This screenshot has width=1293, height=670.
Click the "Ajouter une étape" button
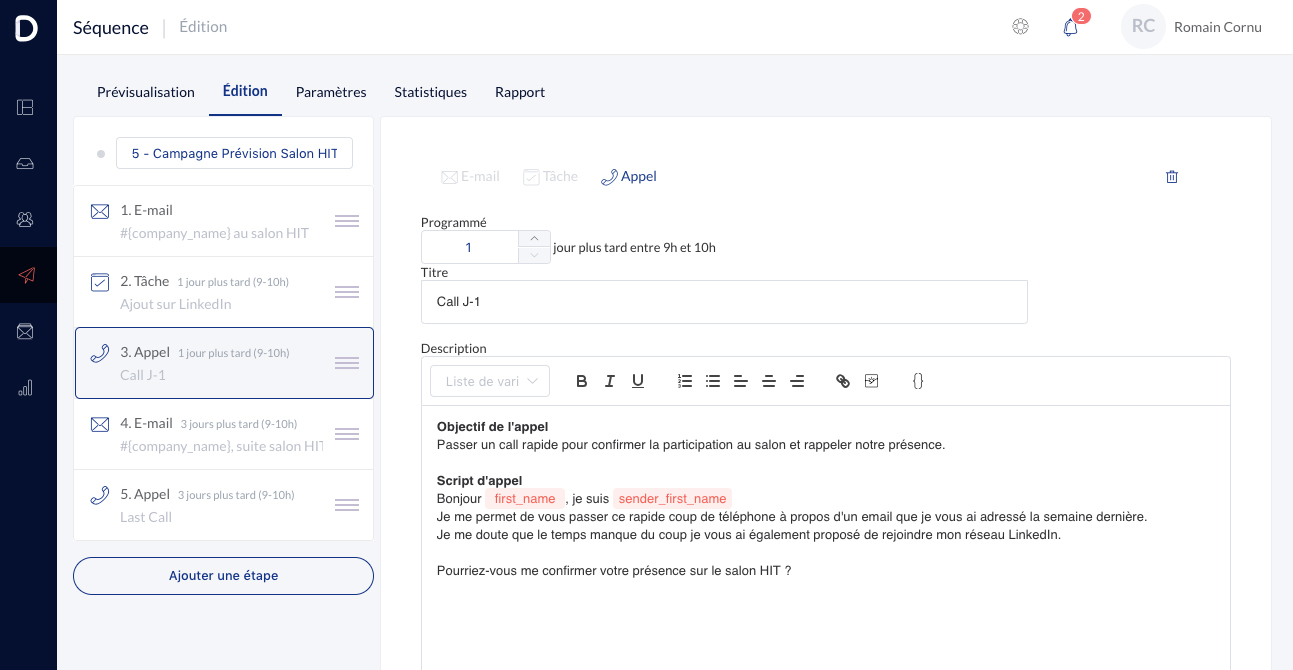pyautogui.click(x=223, y=576)
